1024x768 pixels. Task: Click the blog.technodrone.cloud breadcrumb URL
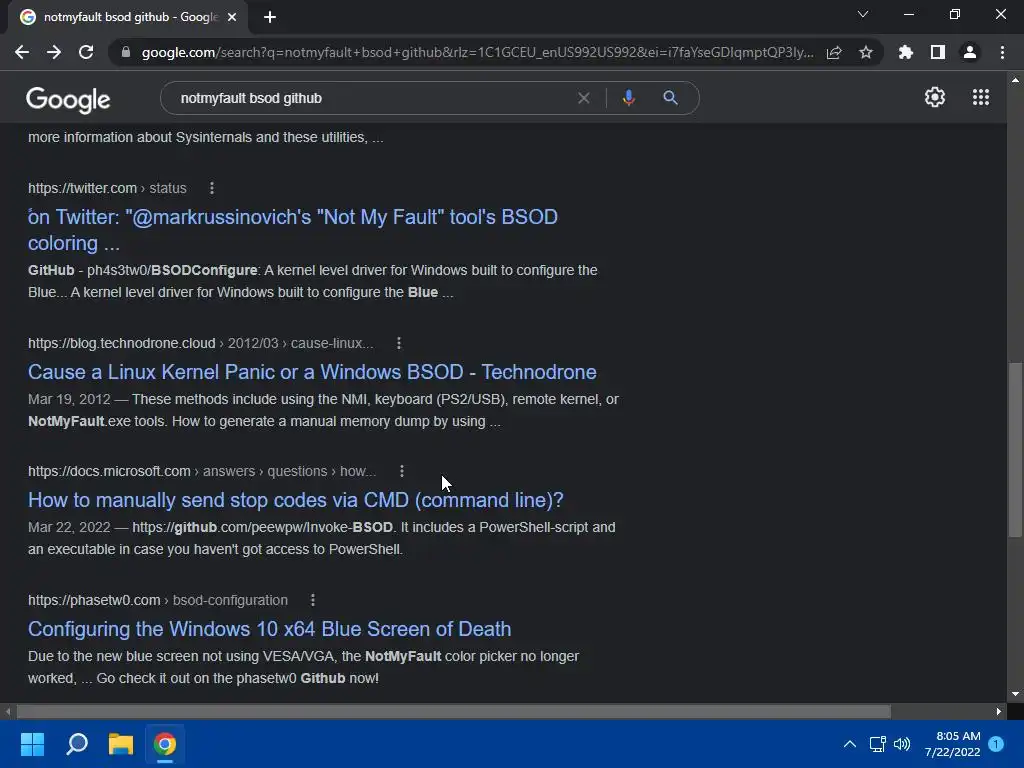pyautogui.click(x=200, y=343)
